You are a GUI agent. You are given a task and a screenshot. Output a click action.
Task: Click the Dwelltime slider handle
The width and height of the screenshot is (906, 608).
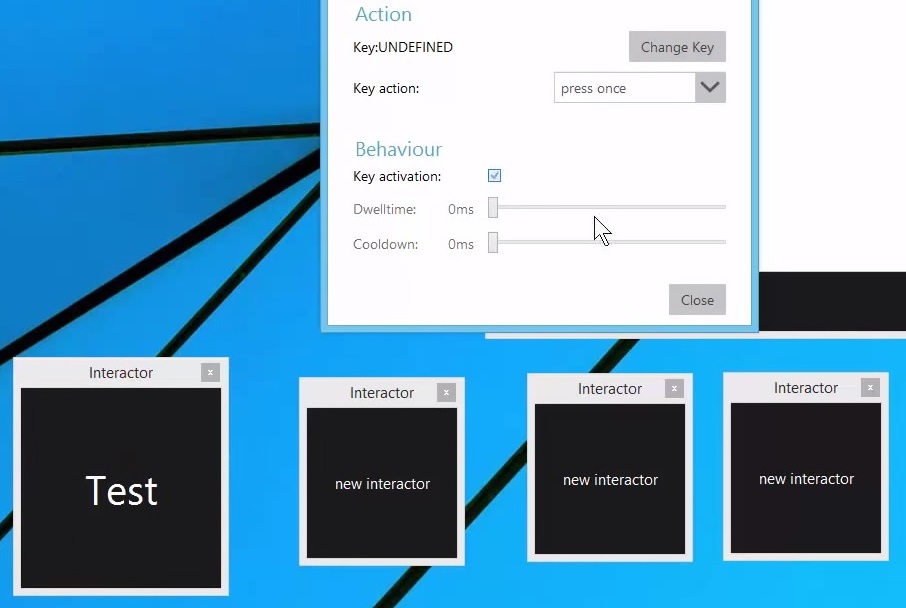coord(493,208)
